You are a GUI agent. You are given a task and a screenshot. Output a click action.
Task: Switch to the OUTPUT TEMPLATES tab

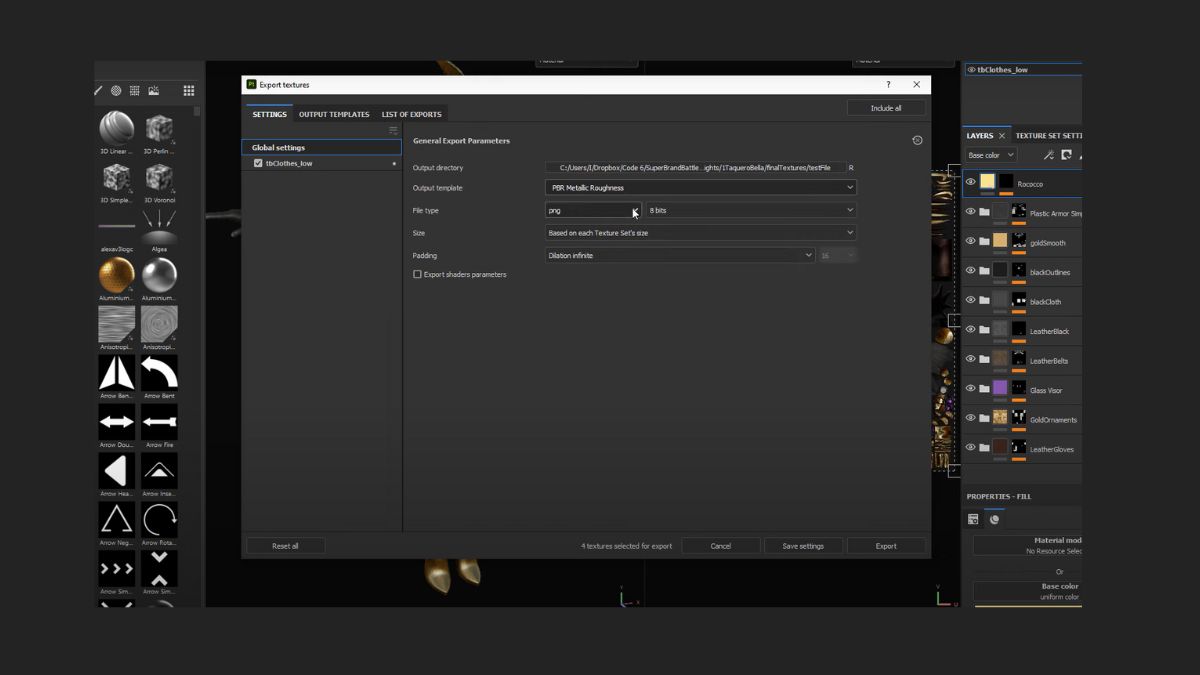pyautogui.click(x=334, y=114)
